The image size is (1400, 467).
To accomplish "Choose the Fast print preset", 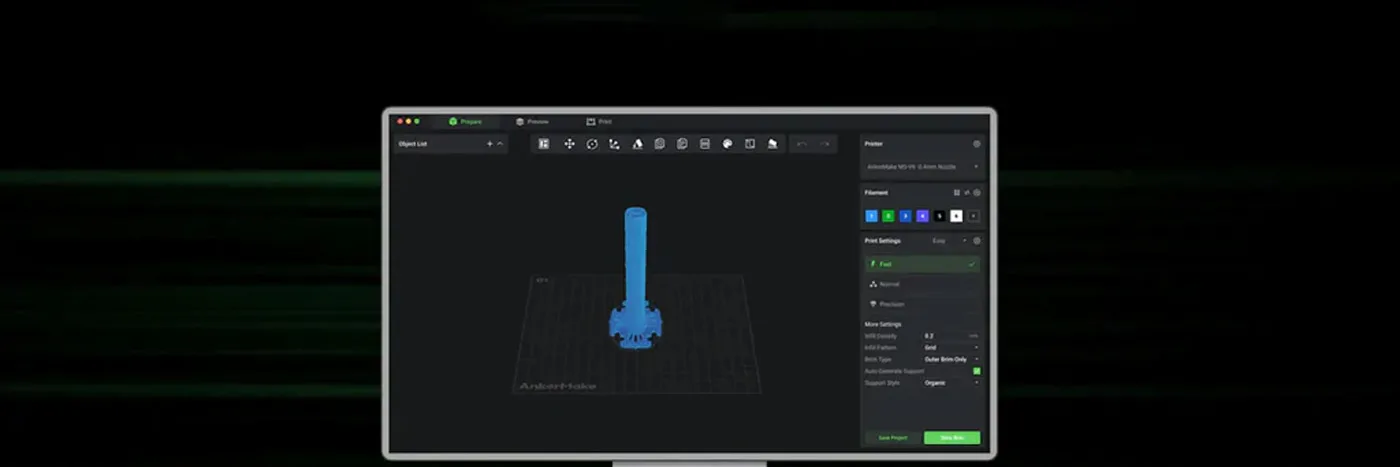I will tap(922, 264).
